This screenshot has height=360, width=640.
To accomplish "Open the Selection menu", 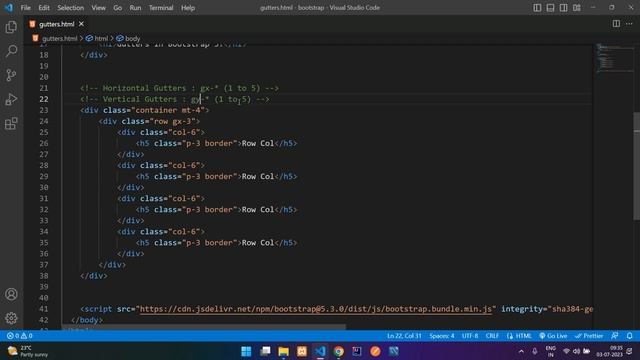I will coord(70,8).
